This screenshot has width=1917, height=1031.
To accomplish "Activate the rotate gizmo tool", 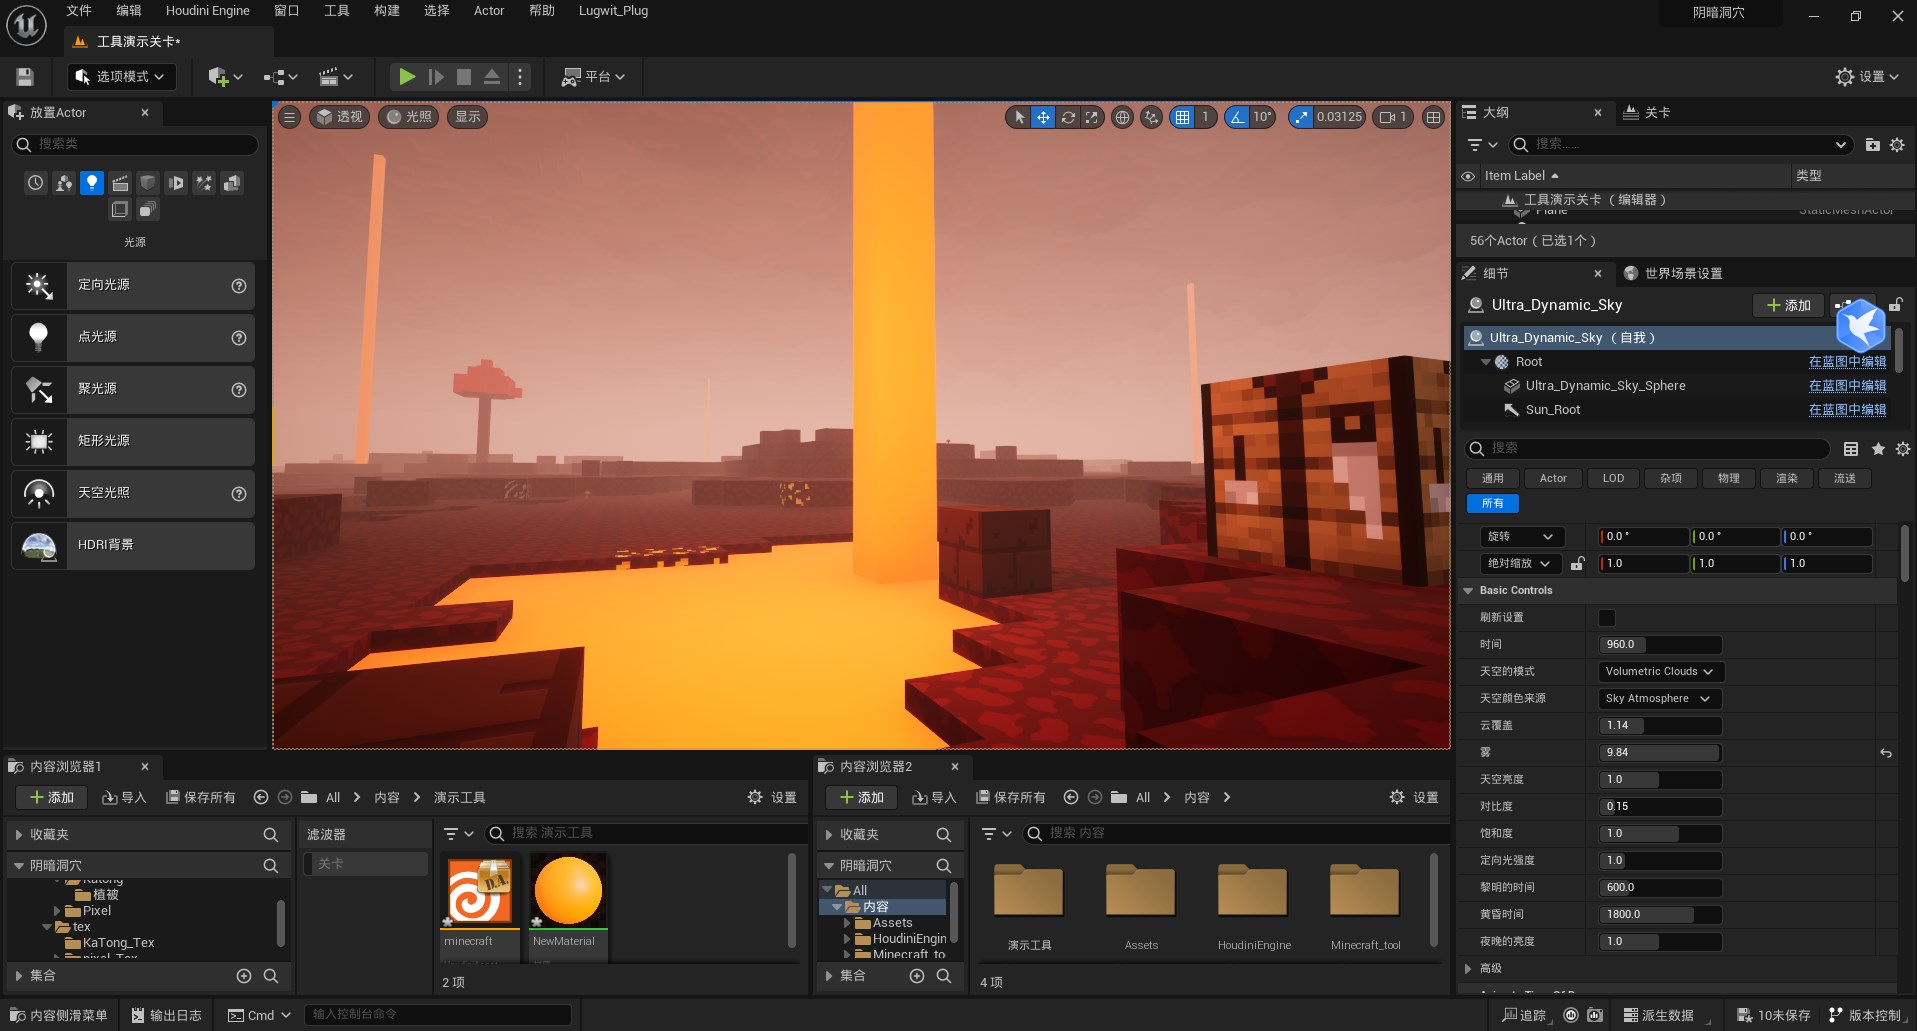I will (1068, 117).
